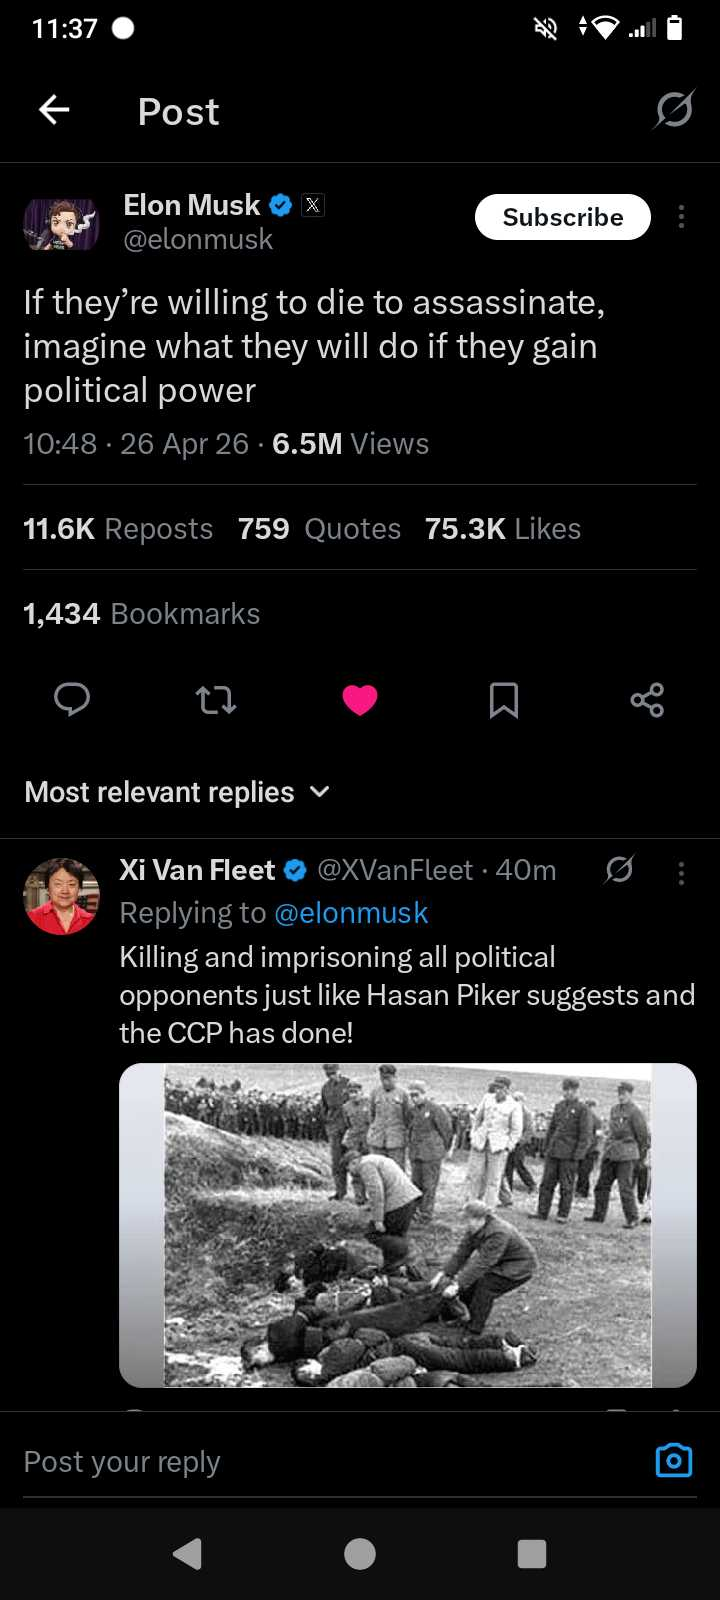The height and width of the screenshot is (1600, 720).
Task: View the 11.6K Reposts list
Action: click(x=118, y=529)
